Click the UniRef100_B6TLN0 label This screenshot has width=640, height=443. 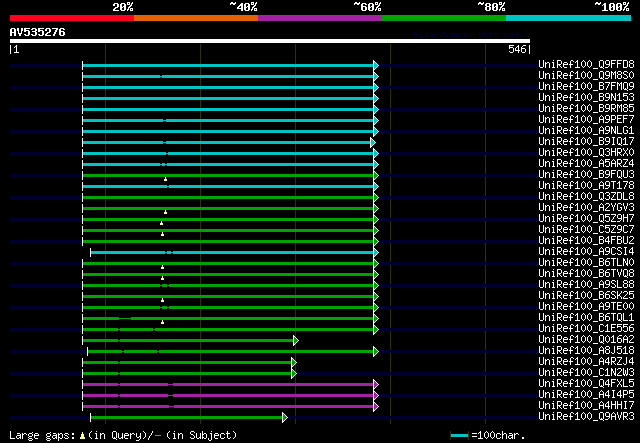[x=586, y=263]
